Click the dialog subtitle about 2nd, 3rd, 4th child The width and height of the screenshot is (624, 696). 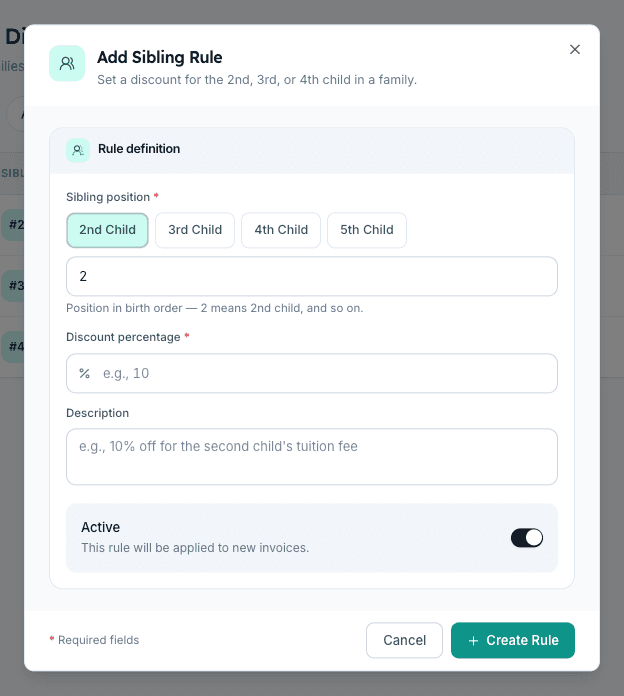[x=257, y=80]
